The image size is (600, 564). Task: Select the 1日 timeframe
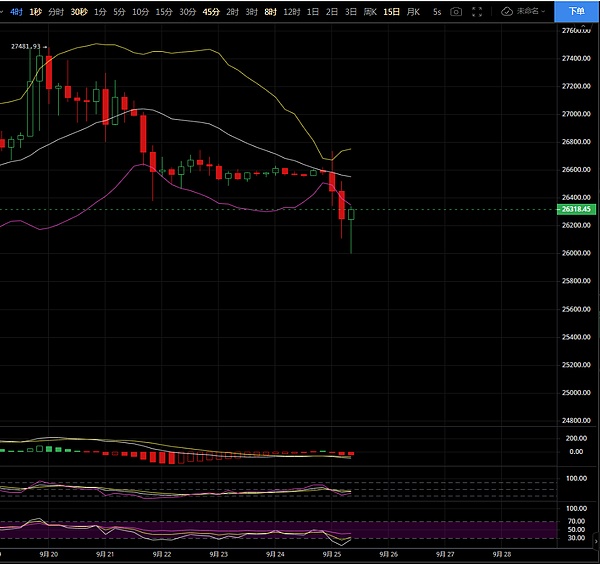pos(313,11)
